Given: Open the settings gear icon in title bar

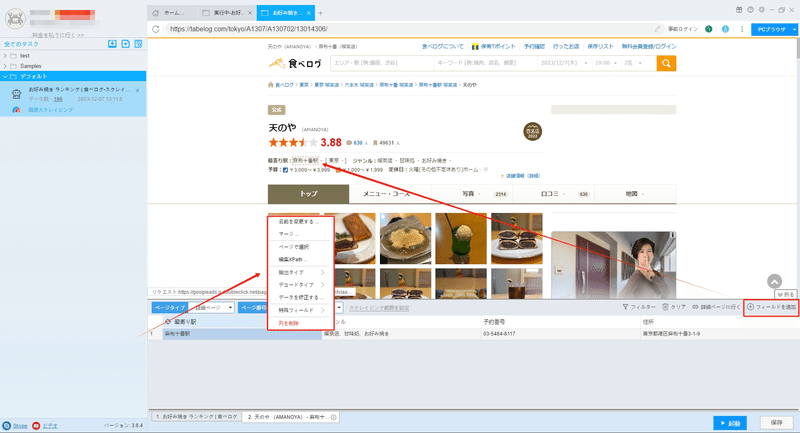Looking at the screenshot, I should 761,10.
